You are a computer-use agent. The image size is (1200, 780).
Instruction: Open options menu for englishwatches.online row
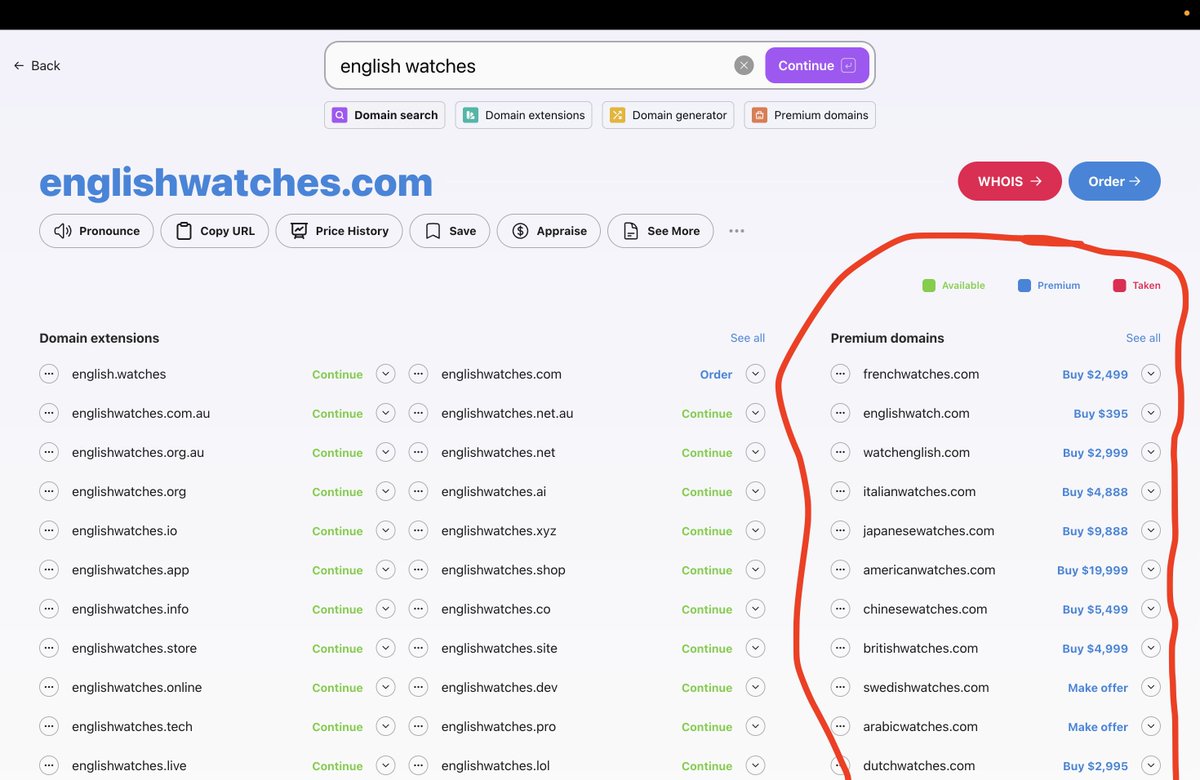point(49,687)
